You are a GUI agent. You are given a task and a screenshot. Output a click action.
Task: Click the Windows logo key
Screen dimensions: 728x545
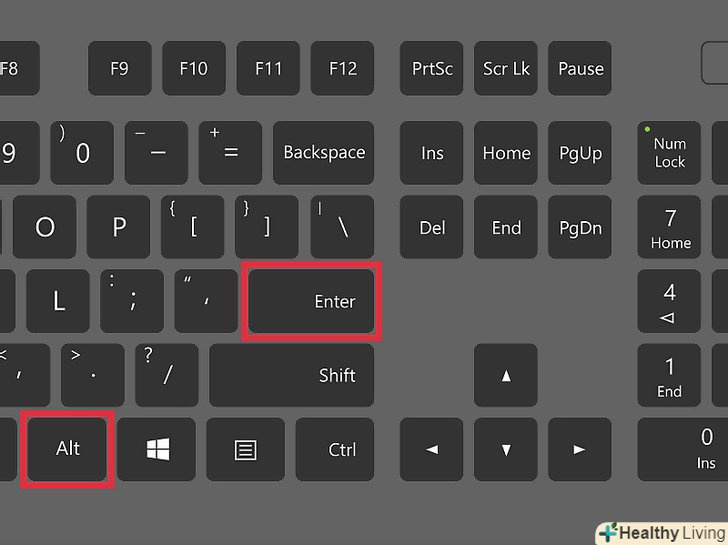[x=156, y=449]
